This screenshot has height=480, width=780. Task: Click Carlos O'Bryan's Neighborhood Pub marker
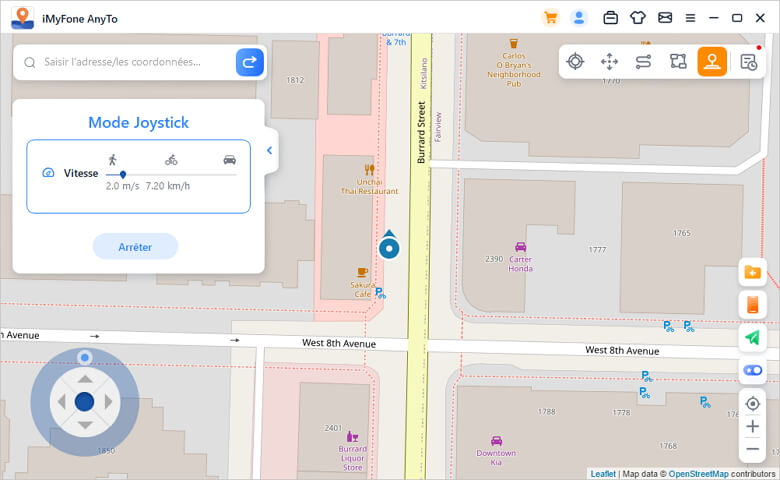coord(514,44)
